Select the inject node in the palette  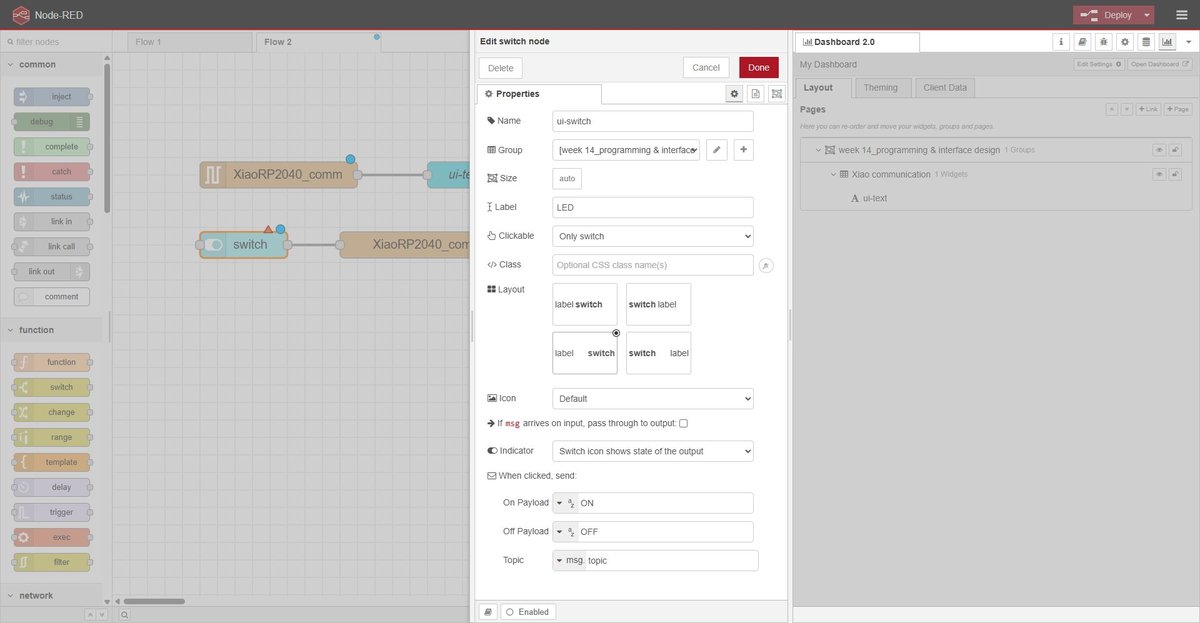coord(53,97)
